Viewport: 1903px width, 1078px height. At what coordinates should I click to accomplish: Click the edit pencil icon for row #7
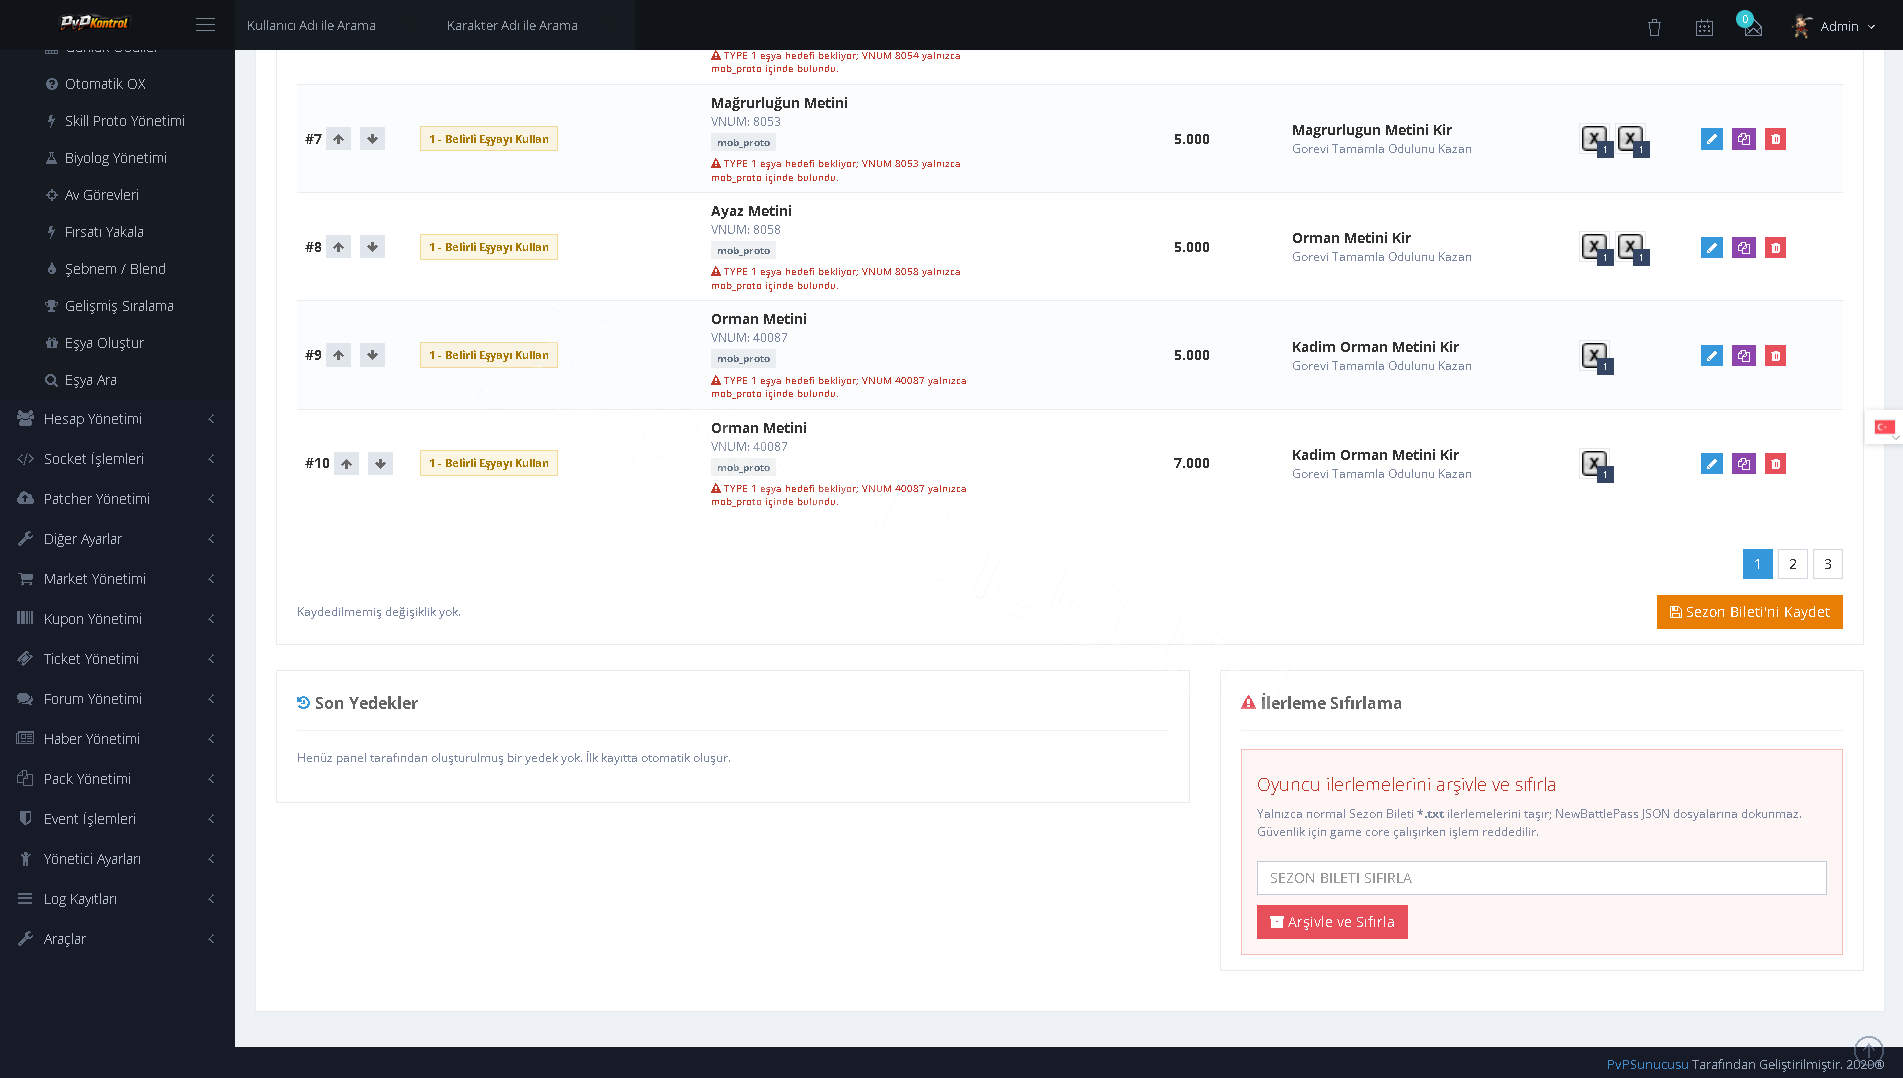click(1711, 139)
